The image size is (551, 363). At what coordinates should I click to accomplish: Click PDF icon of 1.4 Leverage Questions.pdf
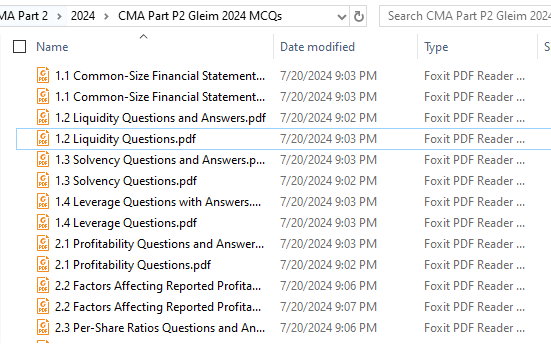coord(43,222)
